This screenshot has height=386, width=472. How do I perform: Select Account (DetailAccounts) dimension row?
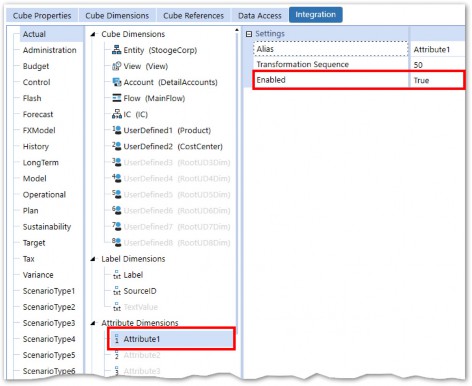(165, 82)
